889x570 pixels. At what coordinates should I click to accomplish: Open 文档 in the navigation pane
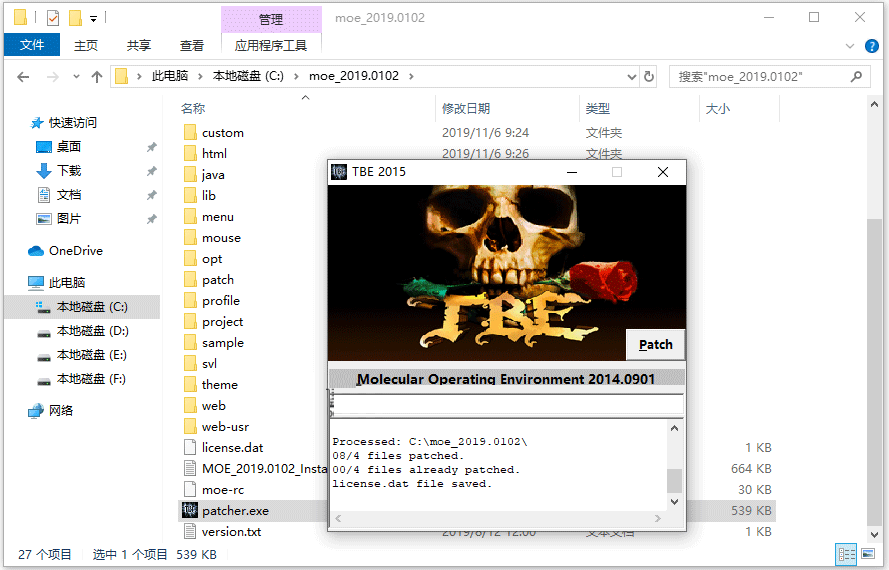(x=69, y=195)
